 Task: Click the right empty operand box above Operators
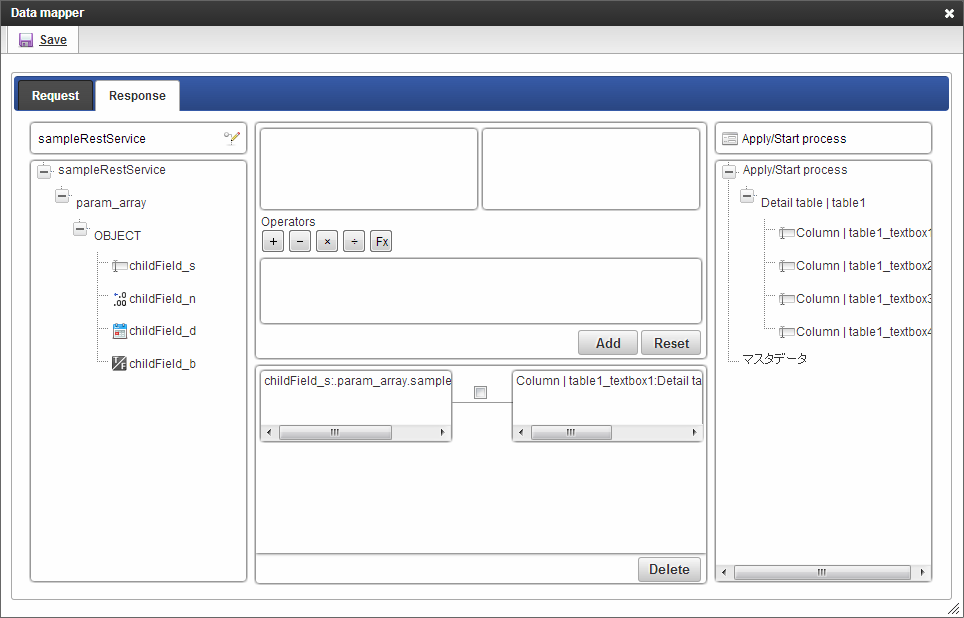(x=591, y=168)
